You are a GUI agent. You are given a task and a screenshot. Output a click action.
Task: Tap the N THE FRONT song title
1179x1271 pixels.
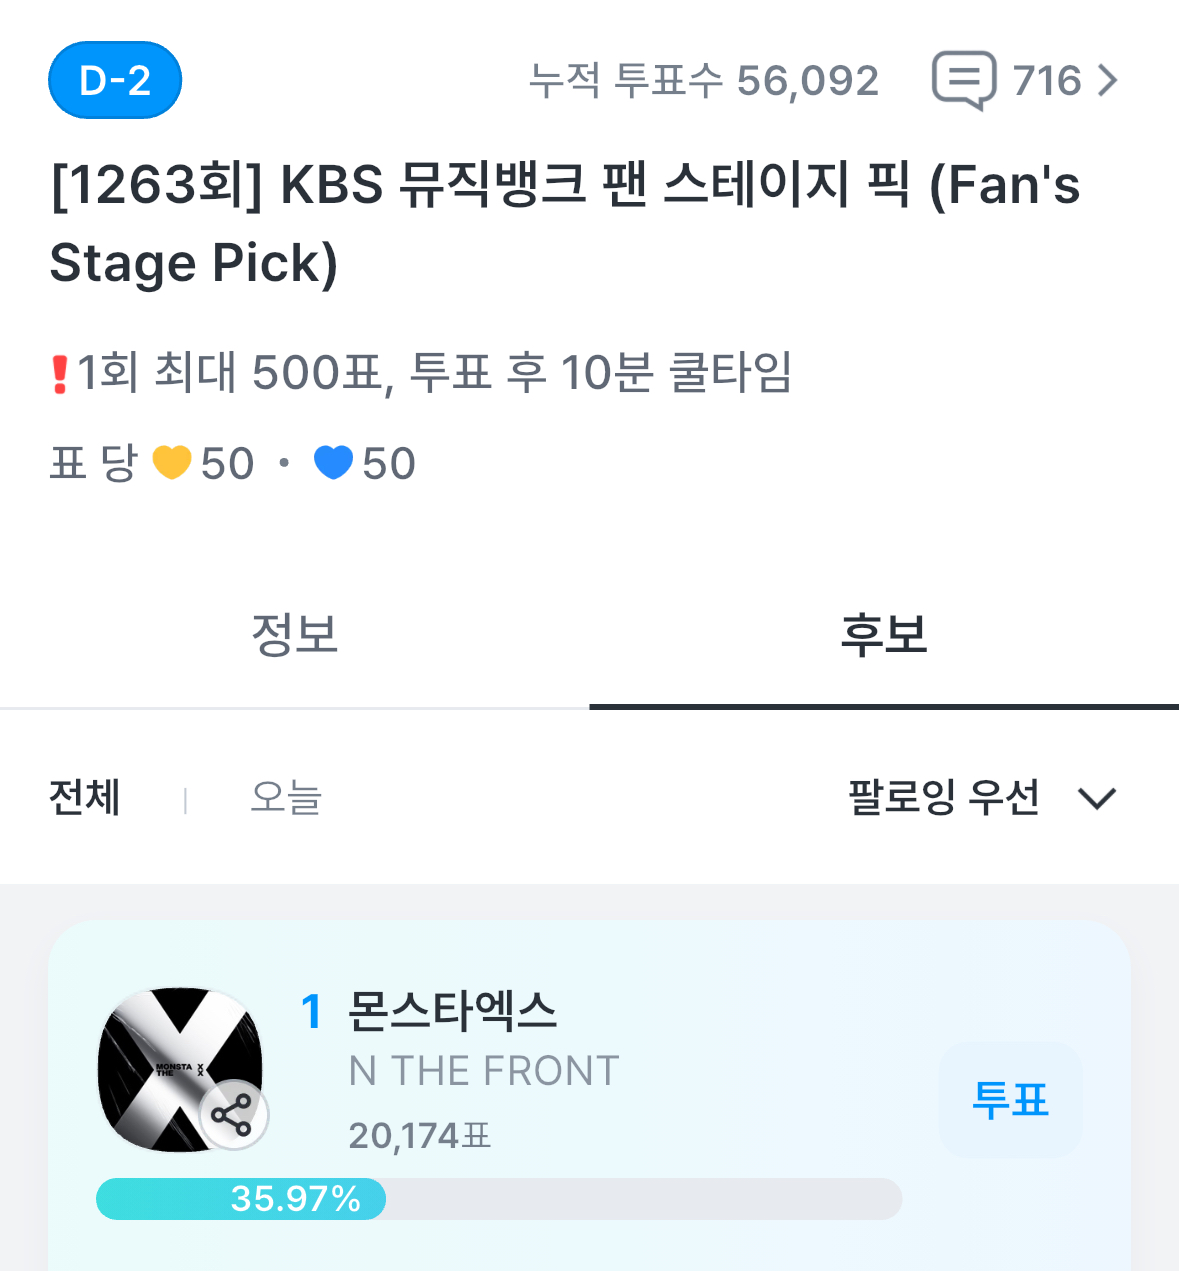pos(484,1071)
